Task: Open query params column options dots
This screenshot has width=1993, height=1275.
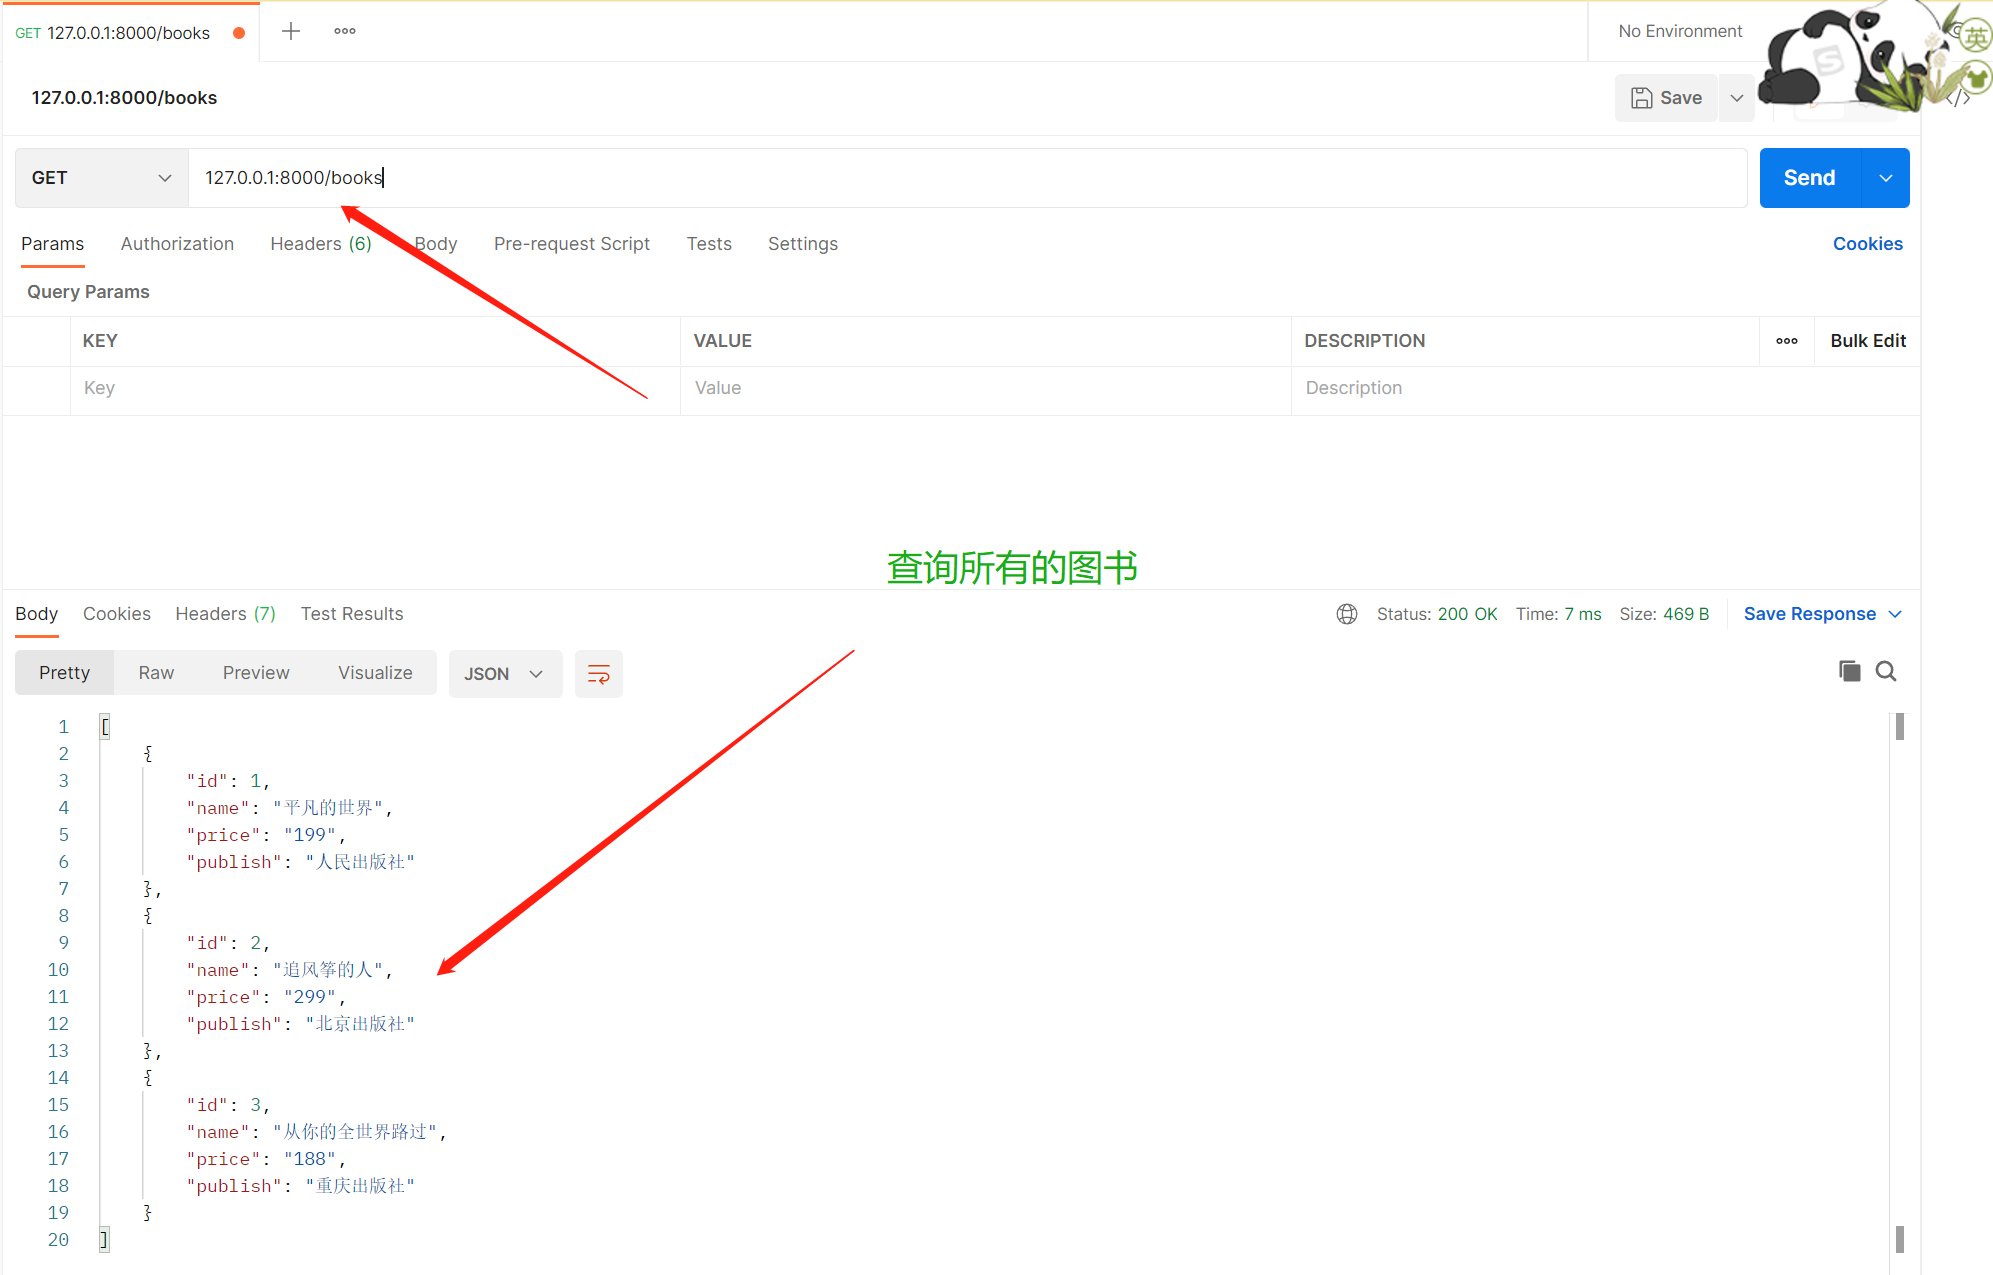Action: coord(1786,341)
